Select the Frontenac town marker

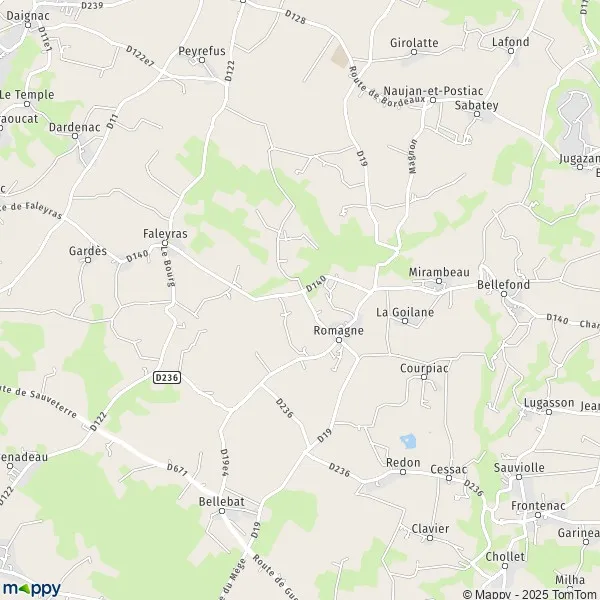tap(538, 515)
